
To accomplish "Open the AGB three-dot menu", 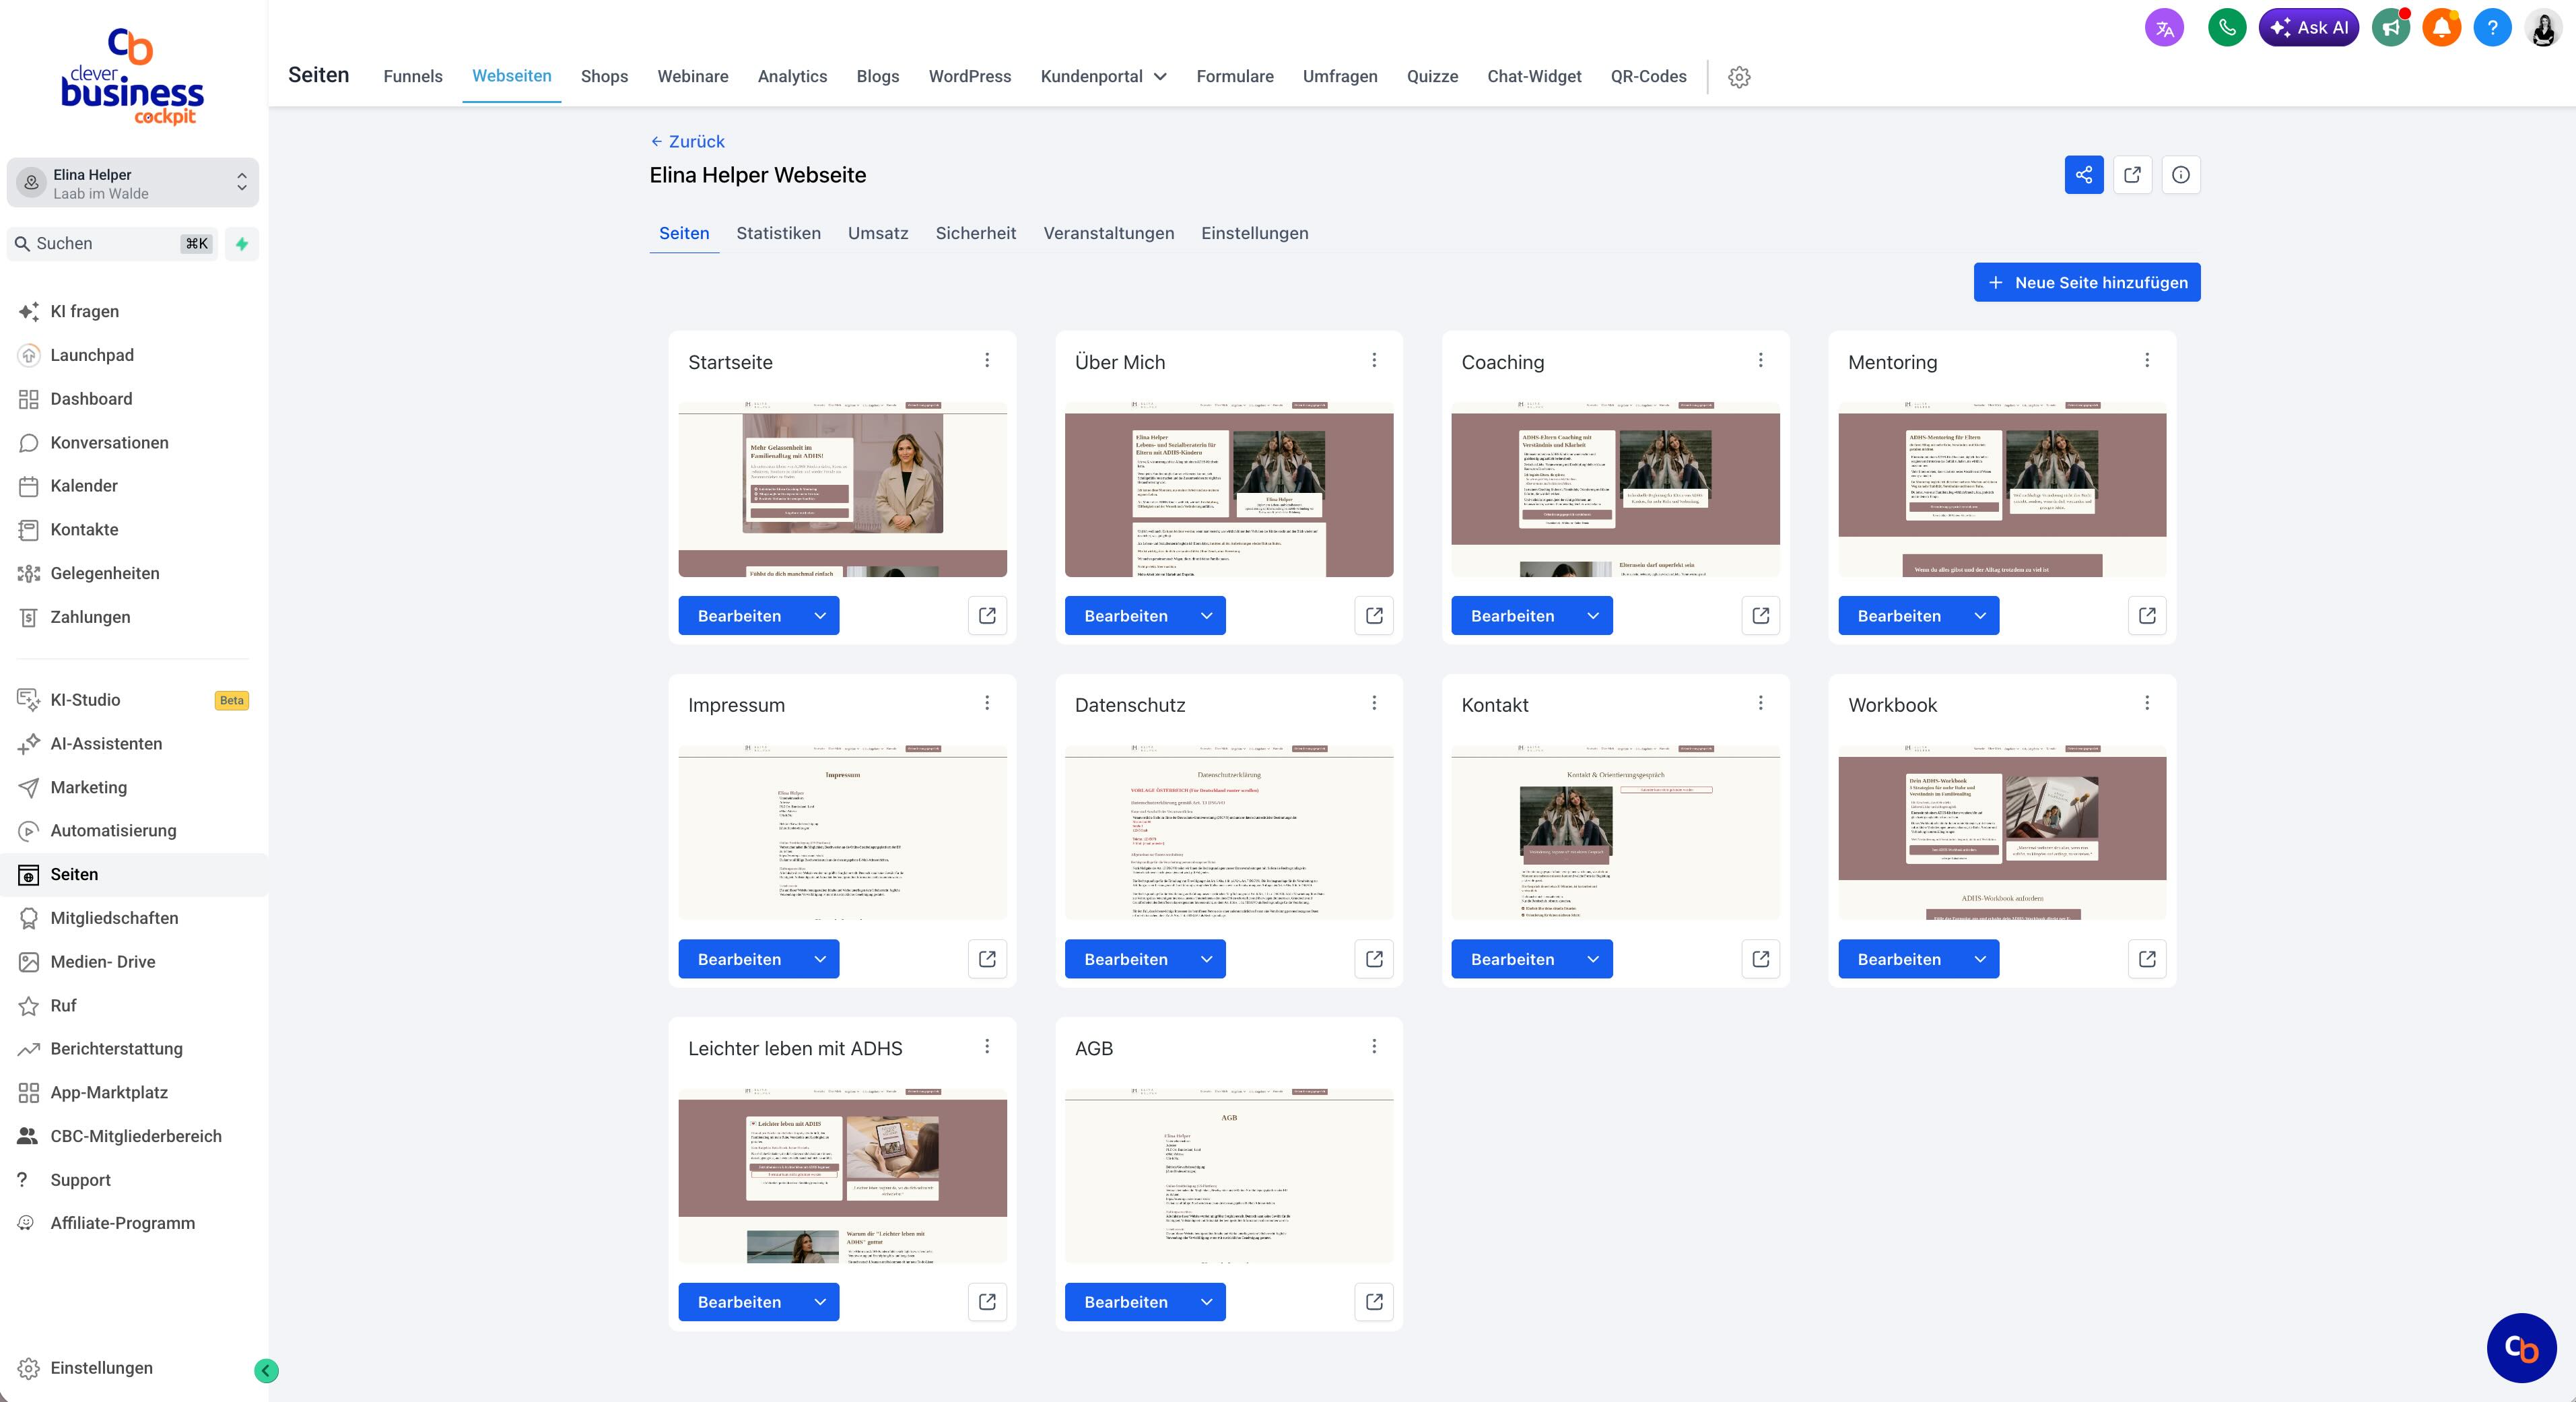I will 1374,1046.
